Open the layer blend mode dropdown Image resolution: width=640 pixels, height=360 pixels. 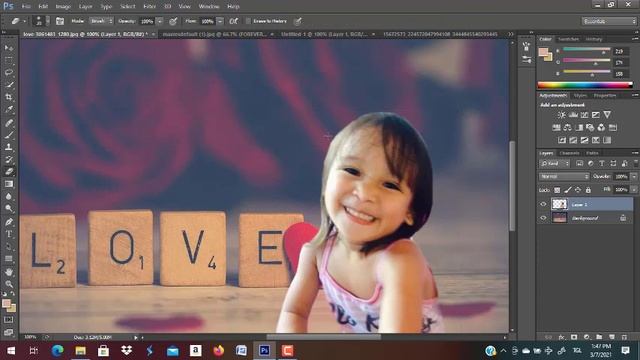point(564,177)
